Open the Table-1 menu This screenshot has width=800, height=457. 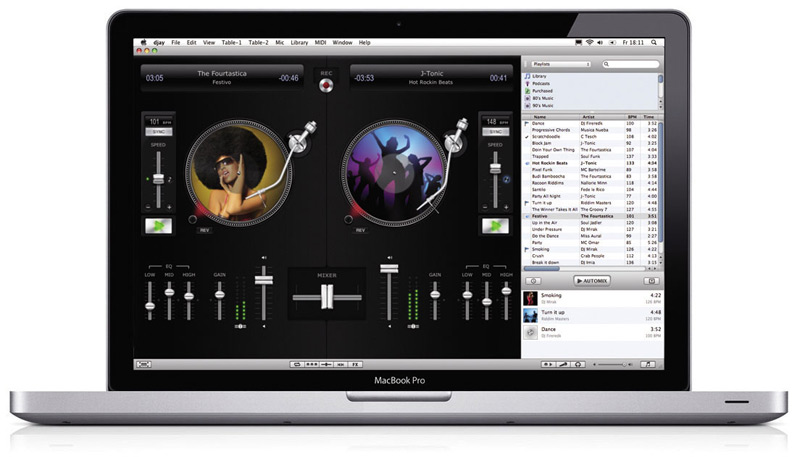(232, 43)
